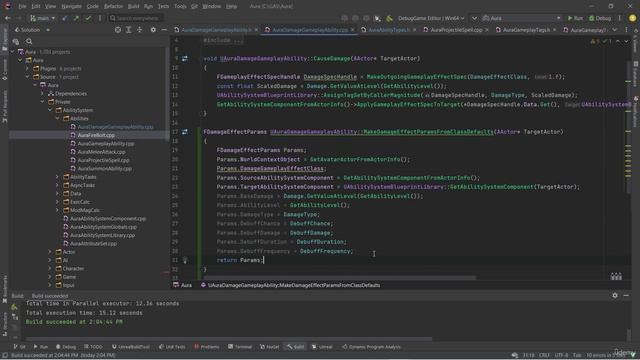The image size is (640, 360).
Task: Show hidden editor tabs dropdown arrow
Action: pos(615,30)
